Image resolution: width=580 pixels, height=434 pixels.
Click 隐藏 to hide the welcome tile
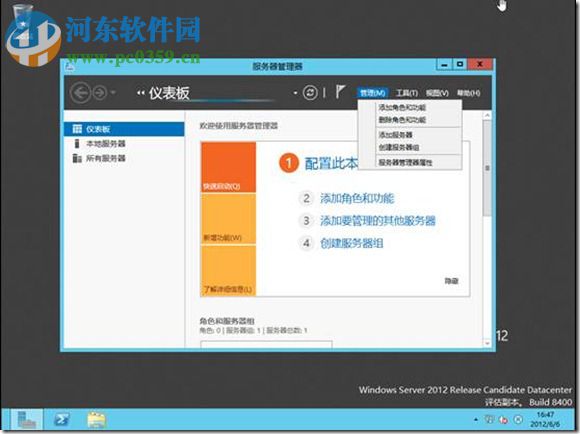[x=451, y=281]
